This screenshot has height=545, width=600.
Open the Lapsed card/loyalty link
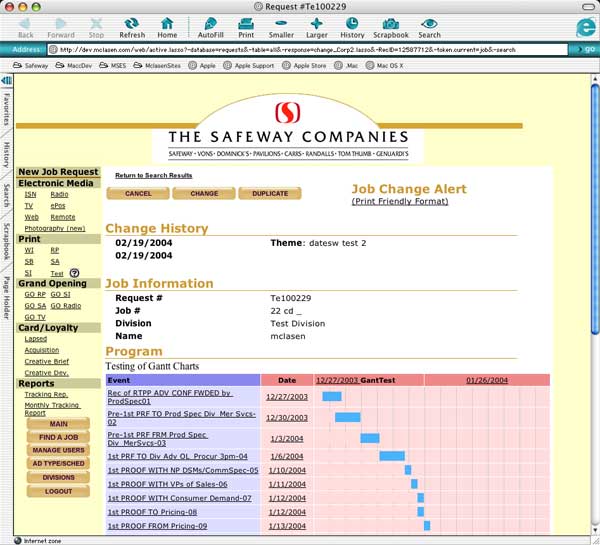click(36, 339)
